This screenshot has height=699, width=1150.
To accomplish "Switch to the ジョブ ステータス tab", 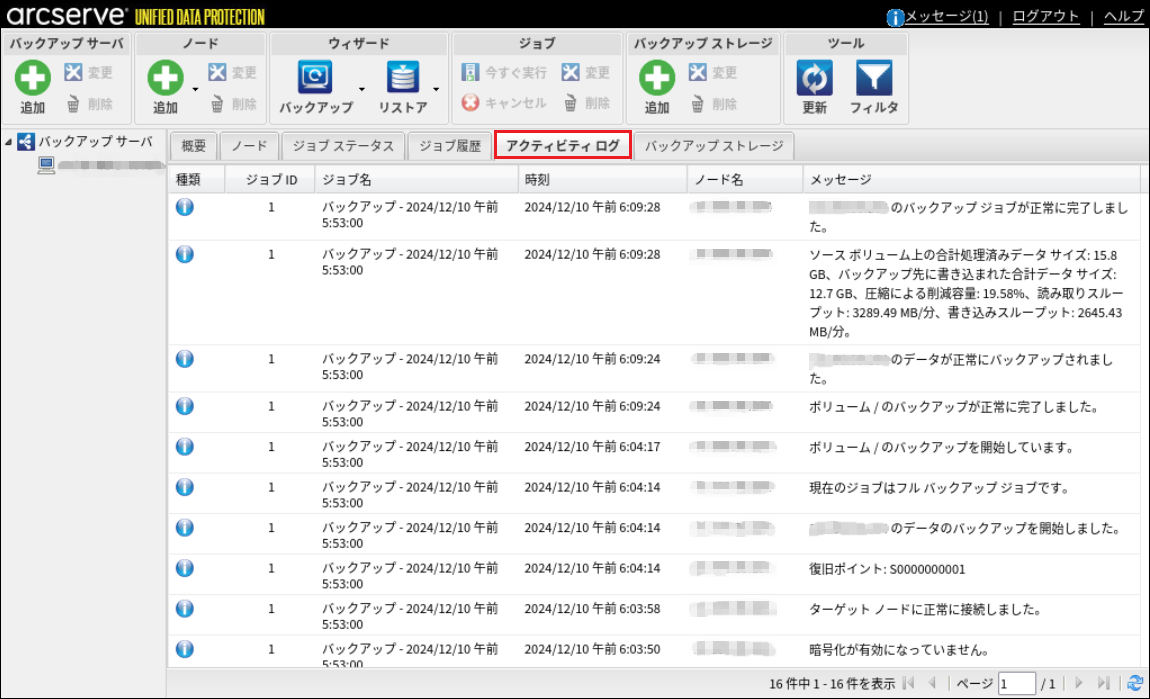I will click(x=343, y=146).
